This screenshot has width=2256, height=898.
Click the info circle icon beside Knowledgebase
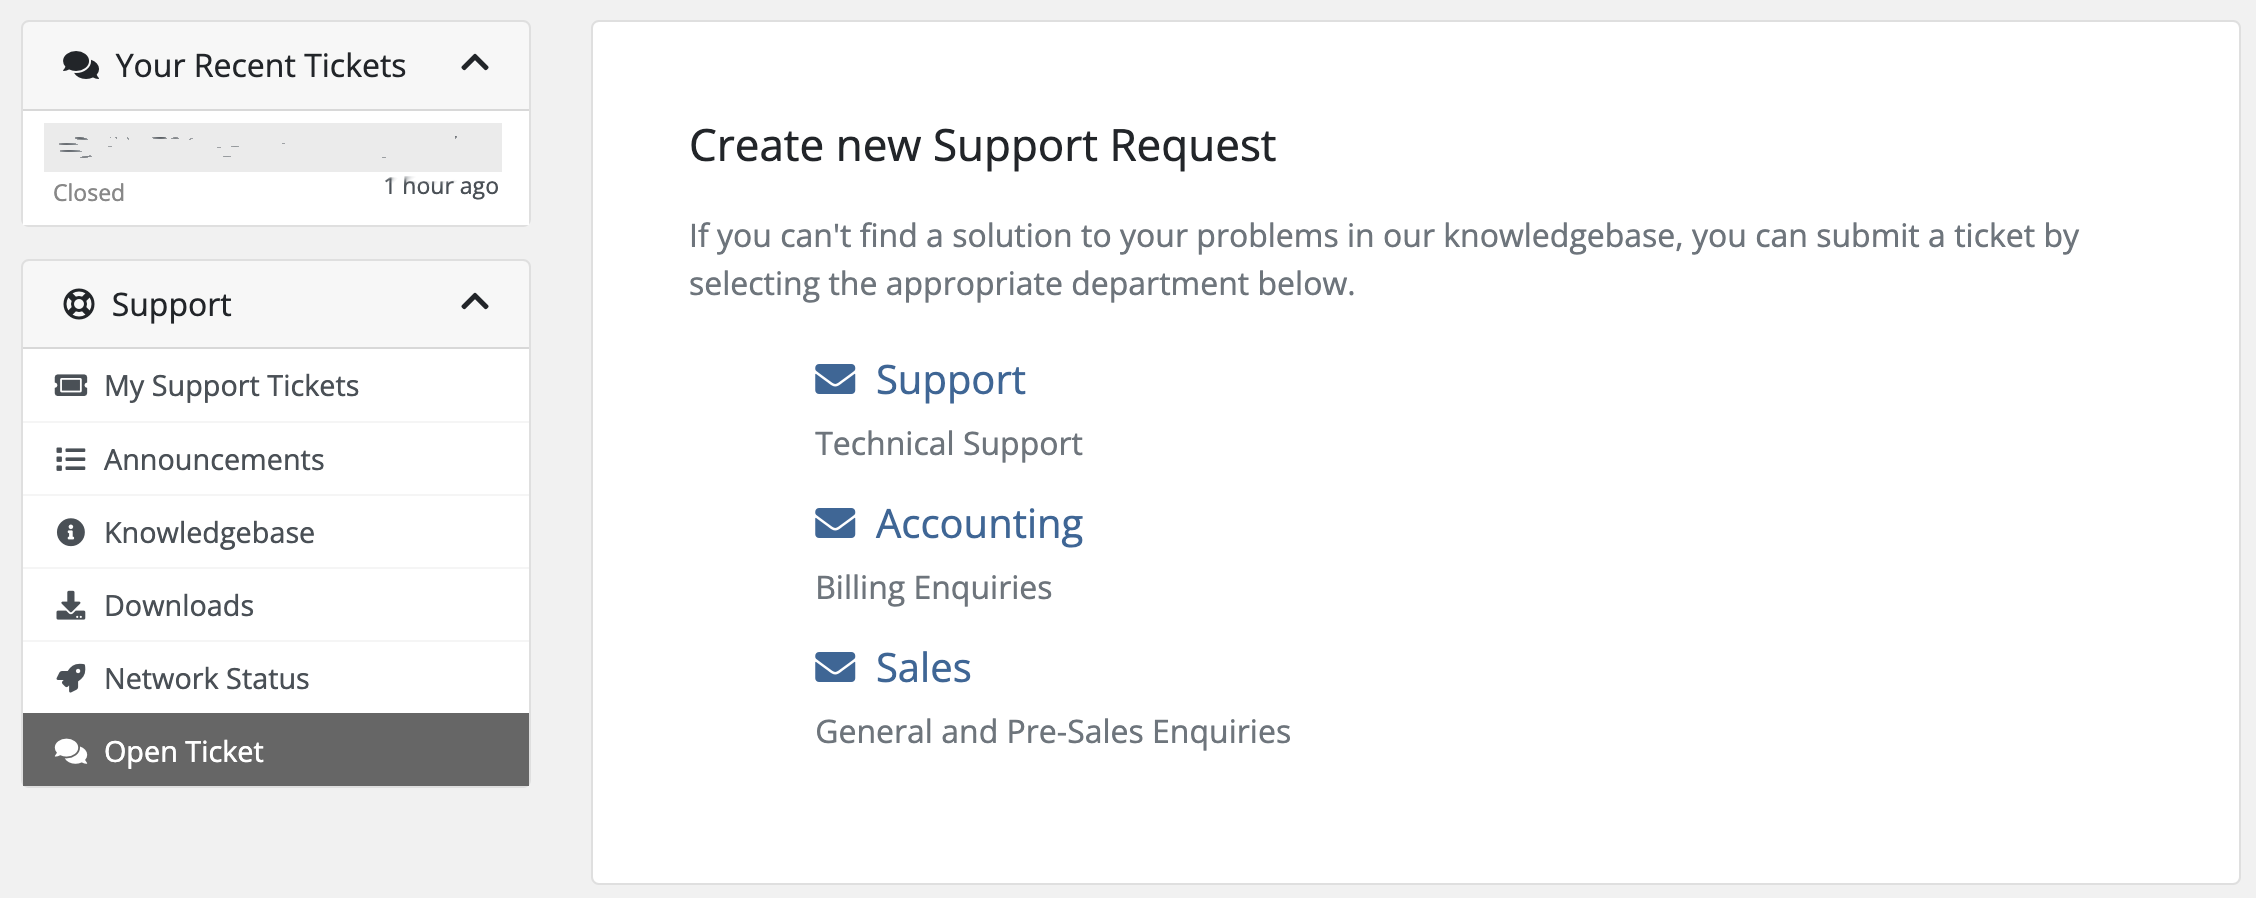(70, 532)
